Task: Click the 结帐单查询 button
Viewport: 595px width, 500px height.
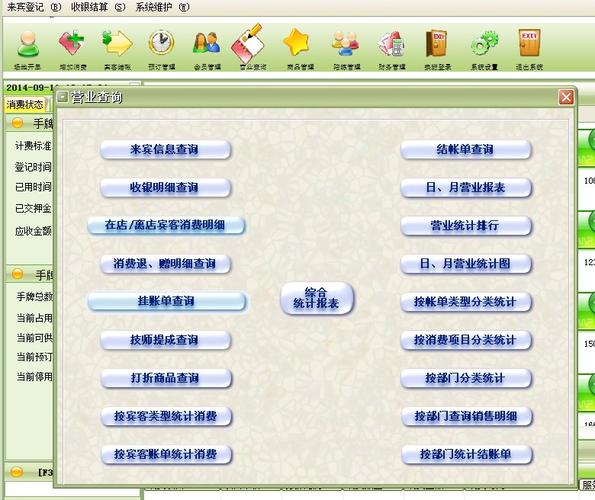Action: [x=466, y=150]
